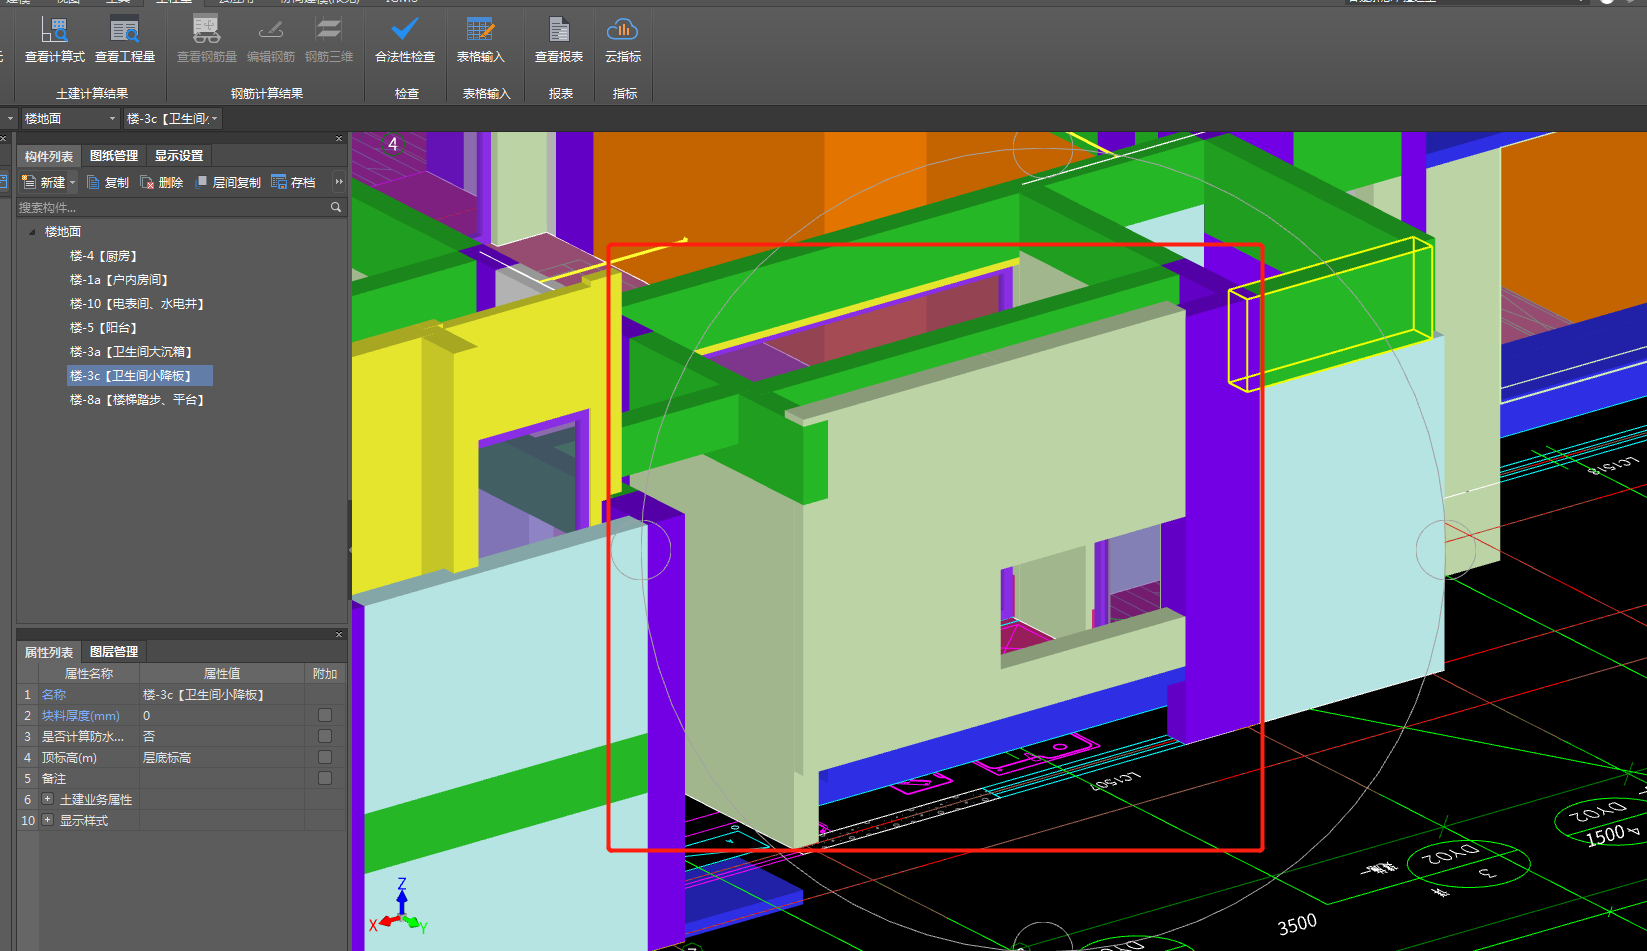Expand the 土建业务属性 property group
Screen dimensions: 1647x951
click(x=47, y=799)
